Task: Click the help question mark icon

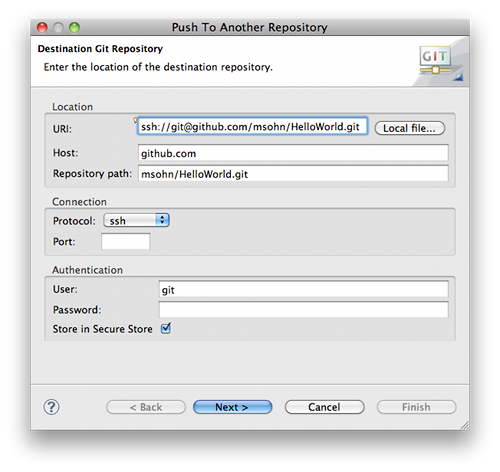Action: coord(51,407)
